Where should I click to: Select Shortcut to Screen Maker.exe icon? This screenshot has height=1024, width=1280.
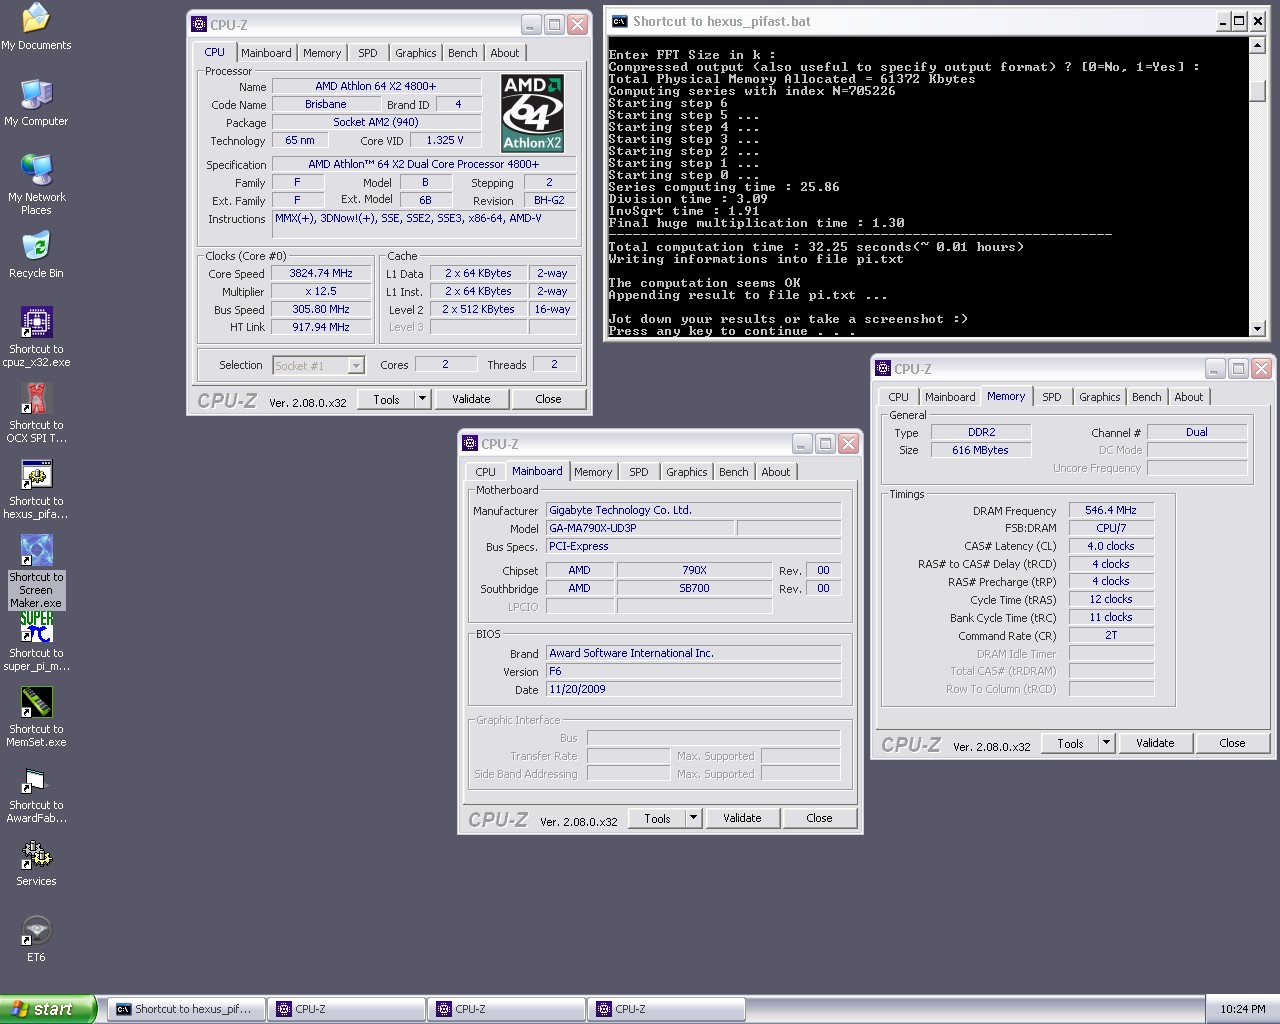click(36, 550)
